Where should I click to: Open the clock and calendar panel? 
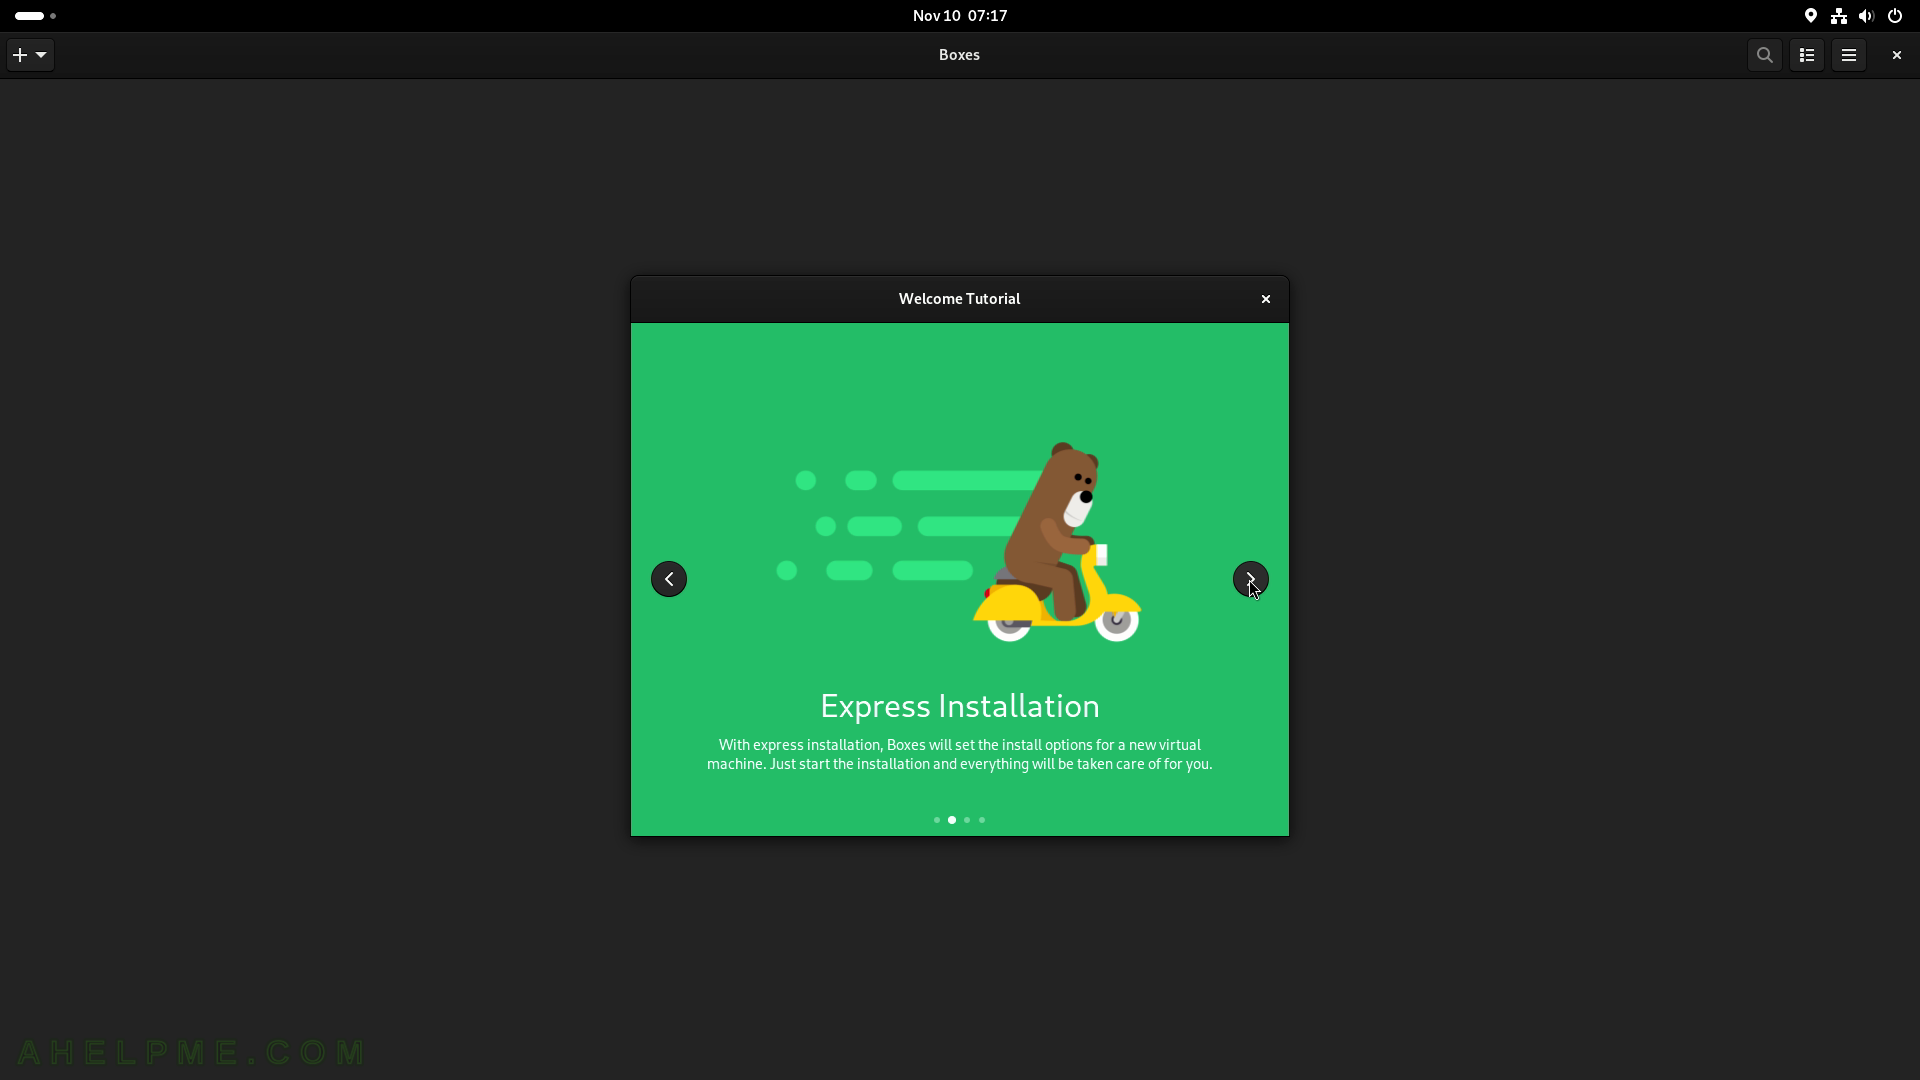[x=960, y=15]
